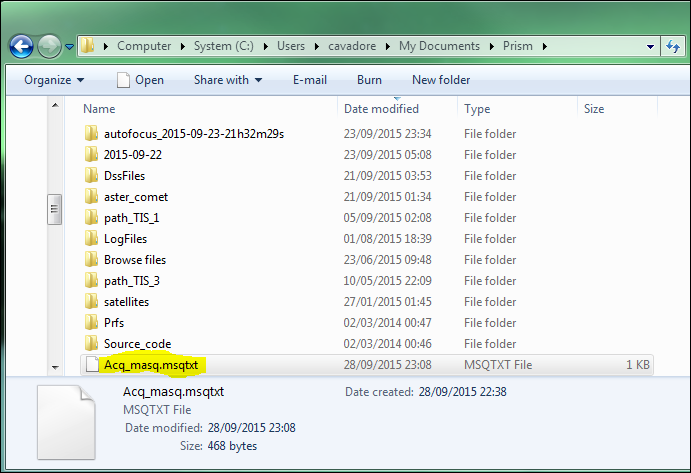This screenshot has height=473, width=691.
Task: Click the Forward navigation arrow button
Action: click(49, 46)
